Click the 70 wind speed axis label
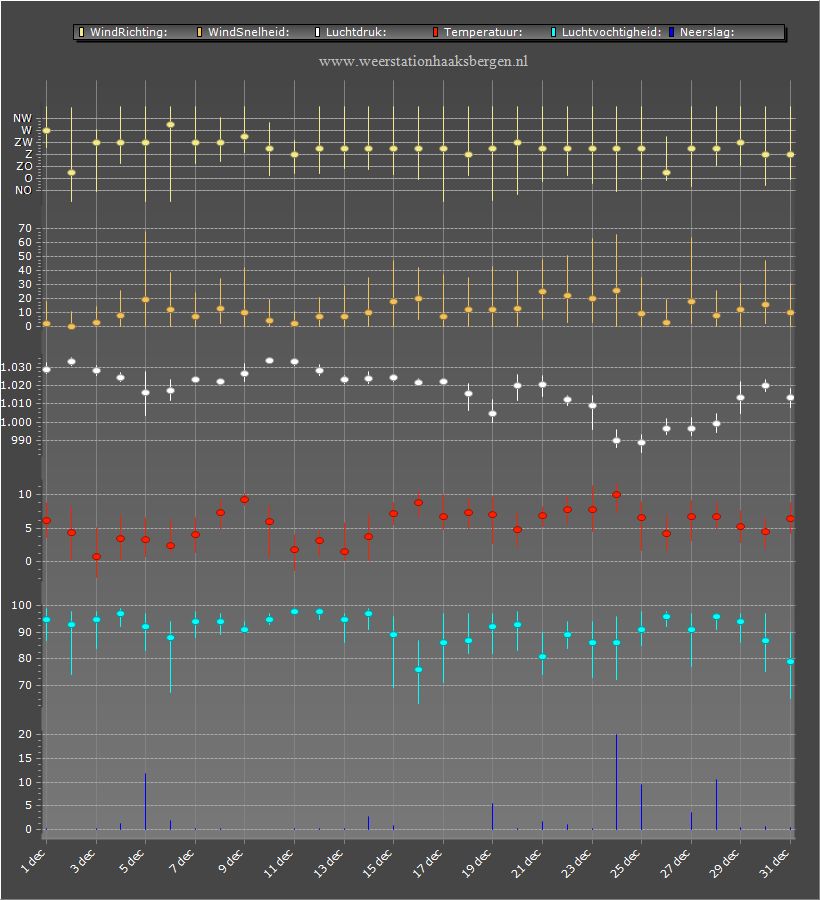 tap(25, 228)
